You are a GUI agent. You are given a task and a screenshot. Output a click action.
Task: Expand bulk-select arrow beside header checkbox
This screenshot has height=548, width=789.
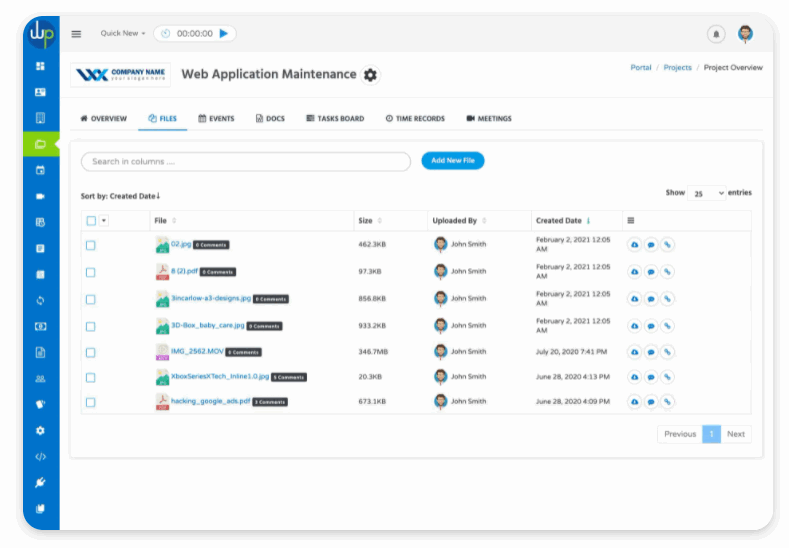click(x=104, y=220)
